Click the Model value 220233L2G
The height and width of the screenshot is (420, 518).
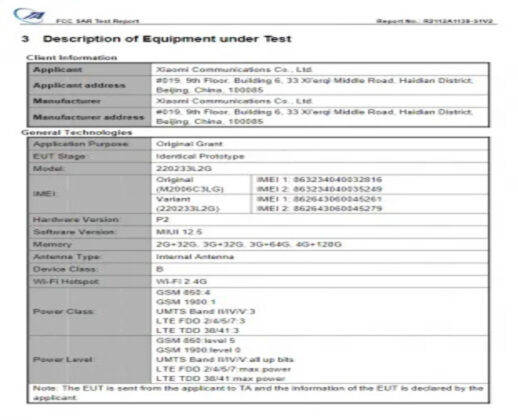click(184, 168)
